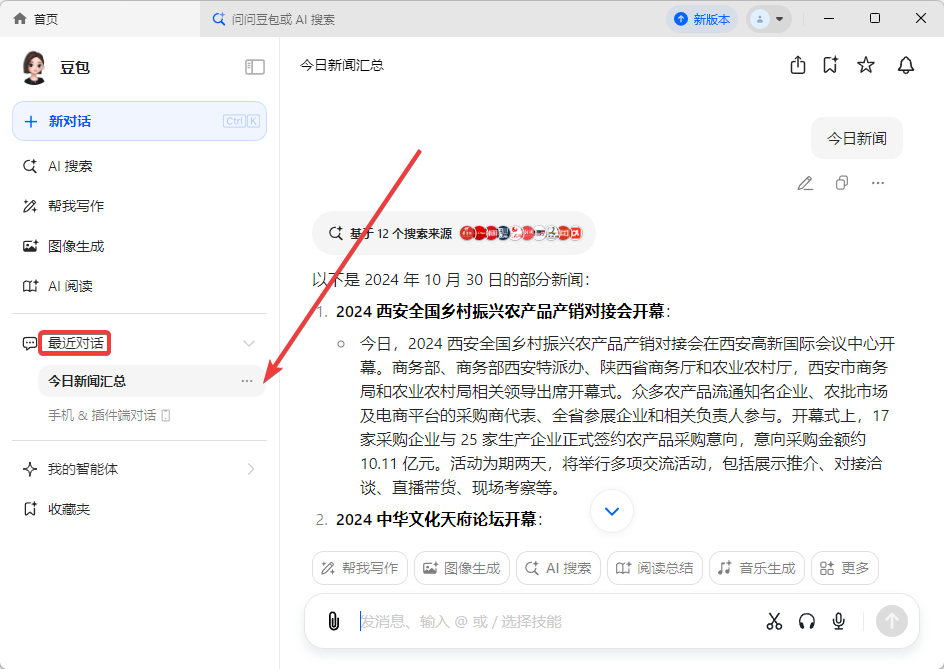Edit the sent message with the pencil icon
The width and height of the screenshot is (944, 669).
coord(806,183)
